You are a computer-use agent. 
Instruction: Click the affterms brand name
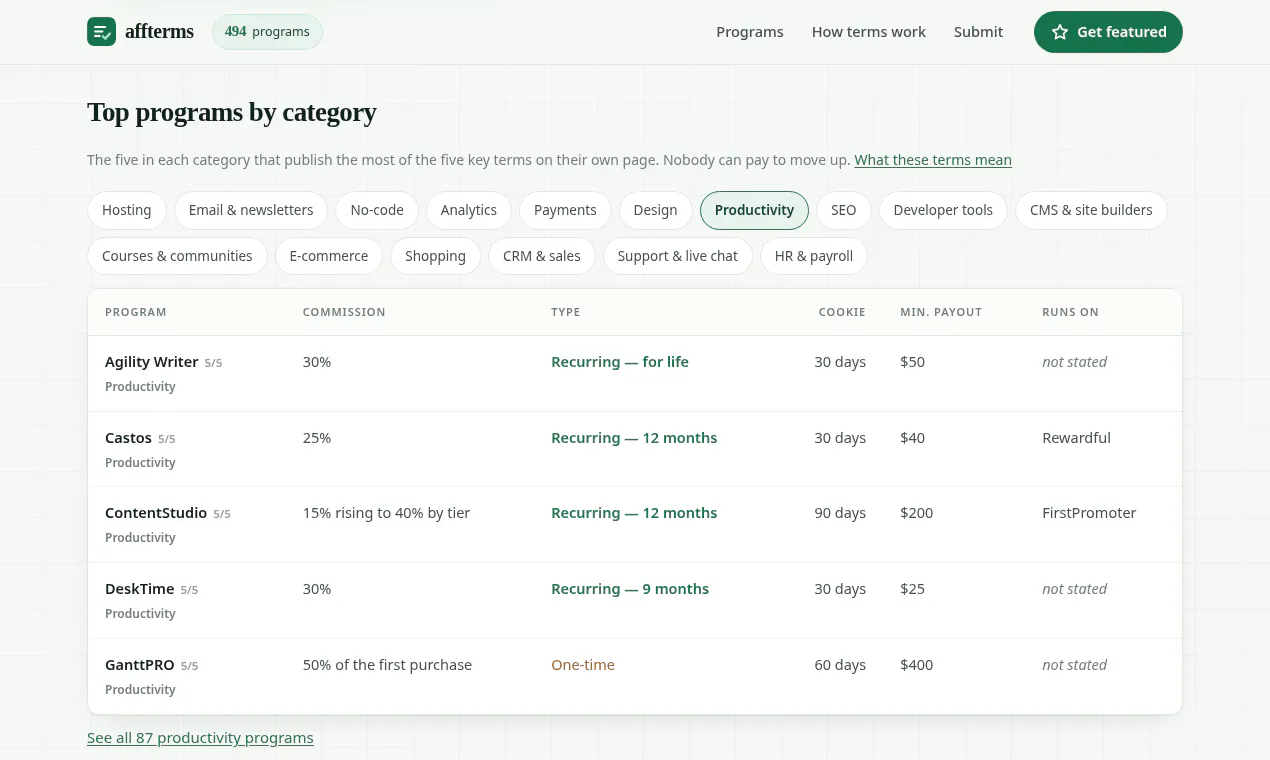click(161, 32)
